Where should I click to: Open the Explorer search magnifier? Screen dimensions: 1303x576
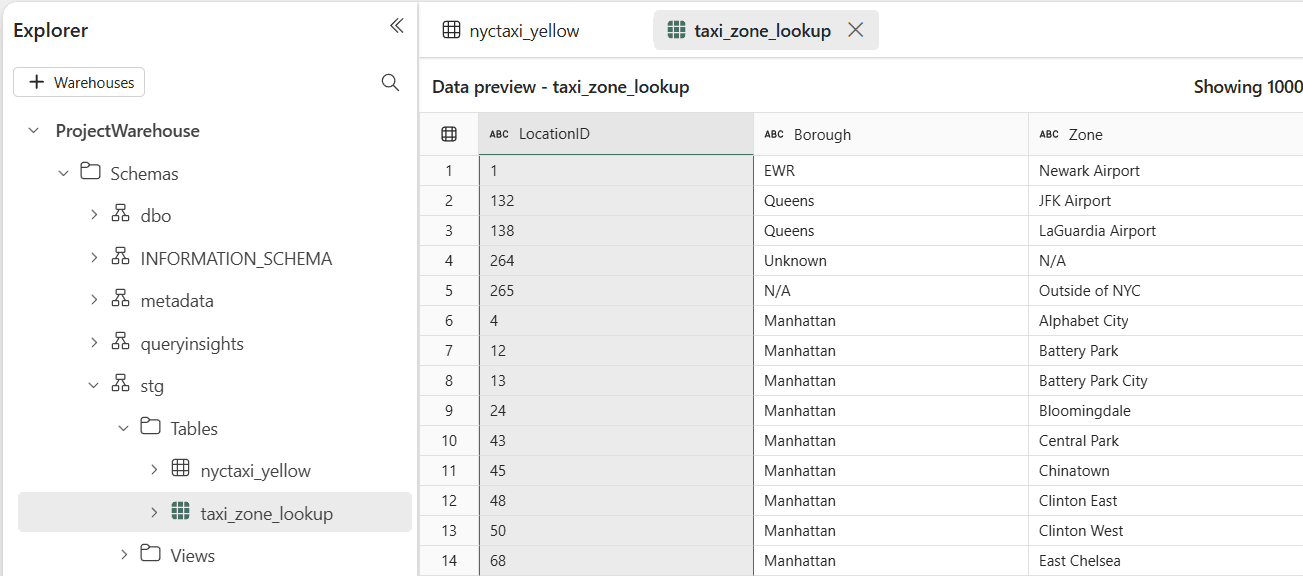[x=391, y=82]
